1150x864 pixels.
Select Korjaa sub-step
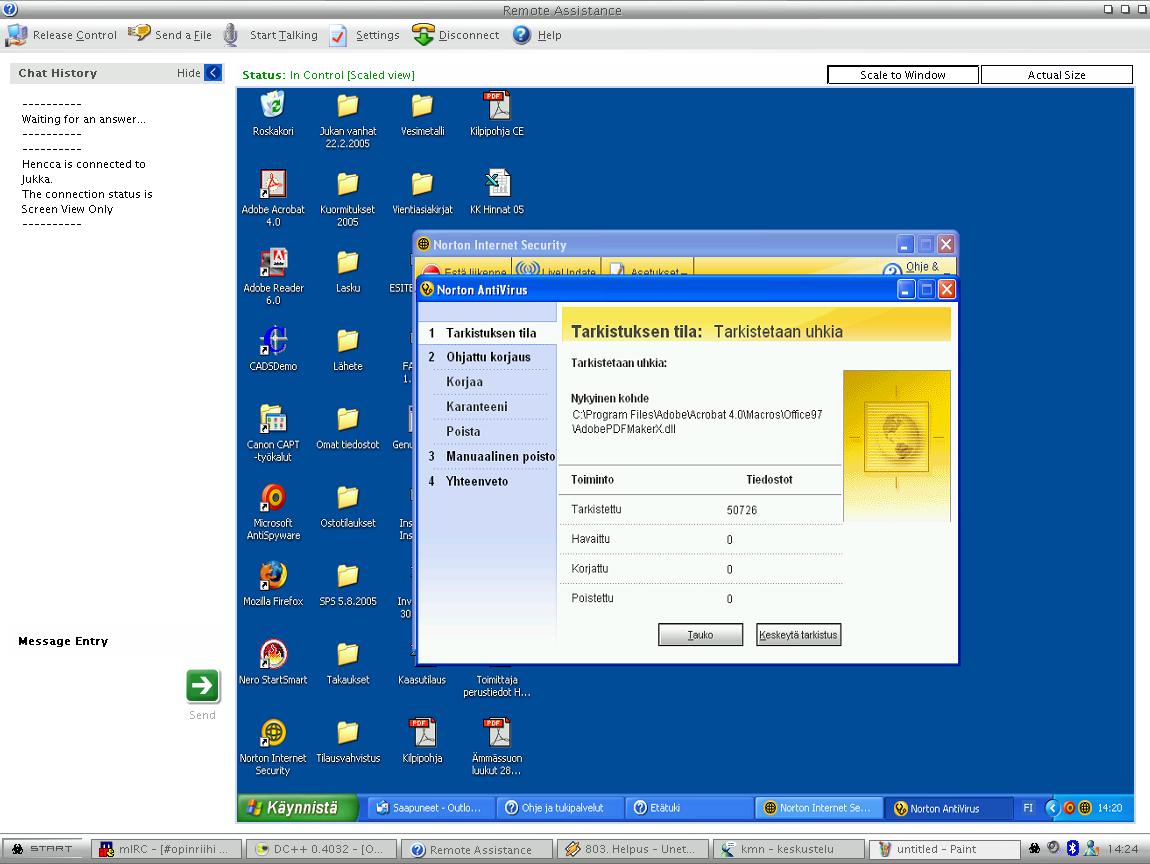[464, 382]
